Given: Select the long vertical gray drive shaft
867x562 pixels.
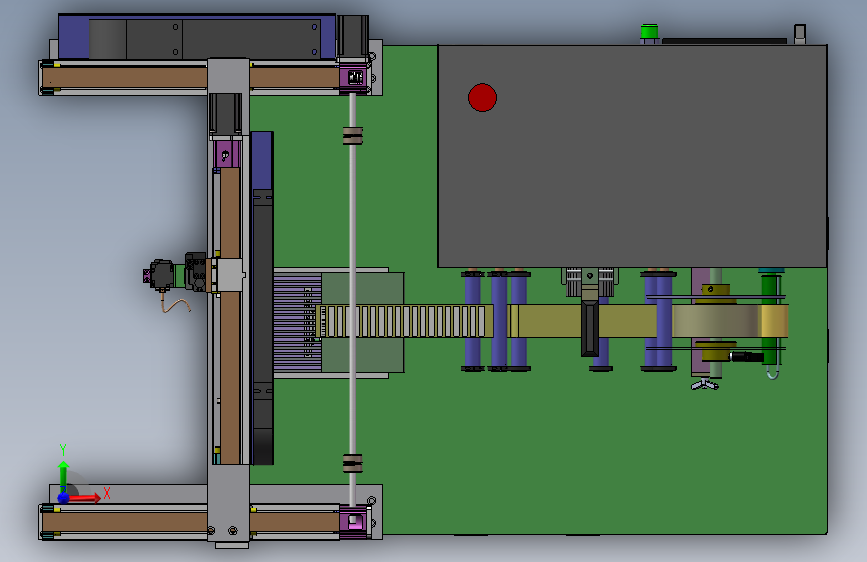Looking at the screenshot, I should [352, 299].
